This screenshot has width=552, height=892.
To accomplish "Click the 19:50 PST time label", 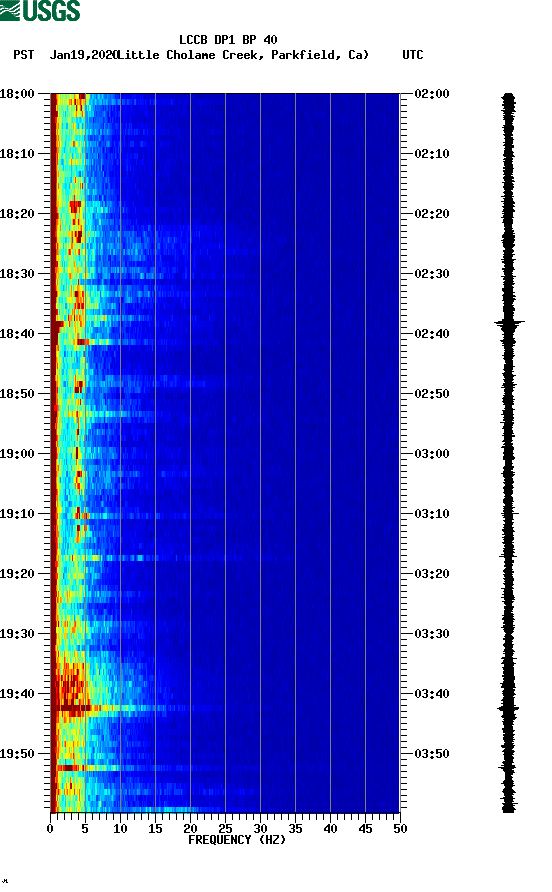I will (x=17, y=754).
